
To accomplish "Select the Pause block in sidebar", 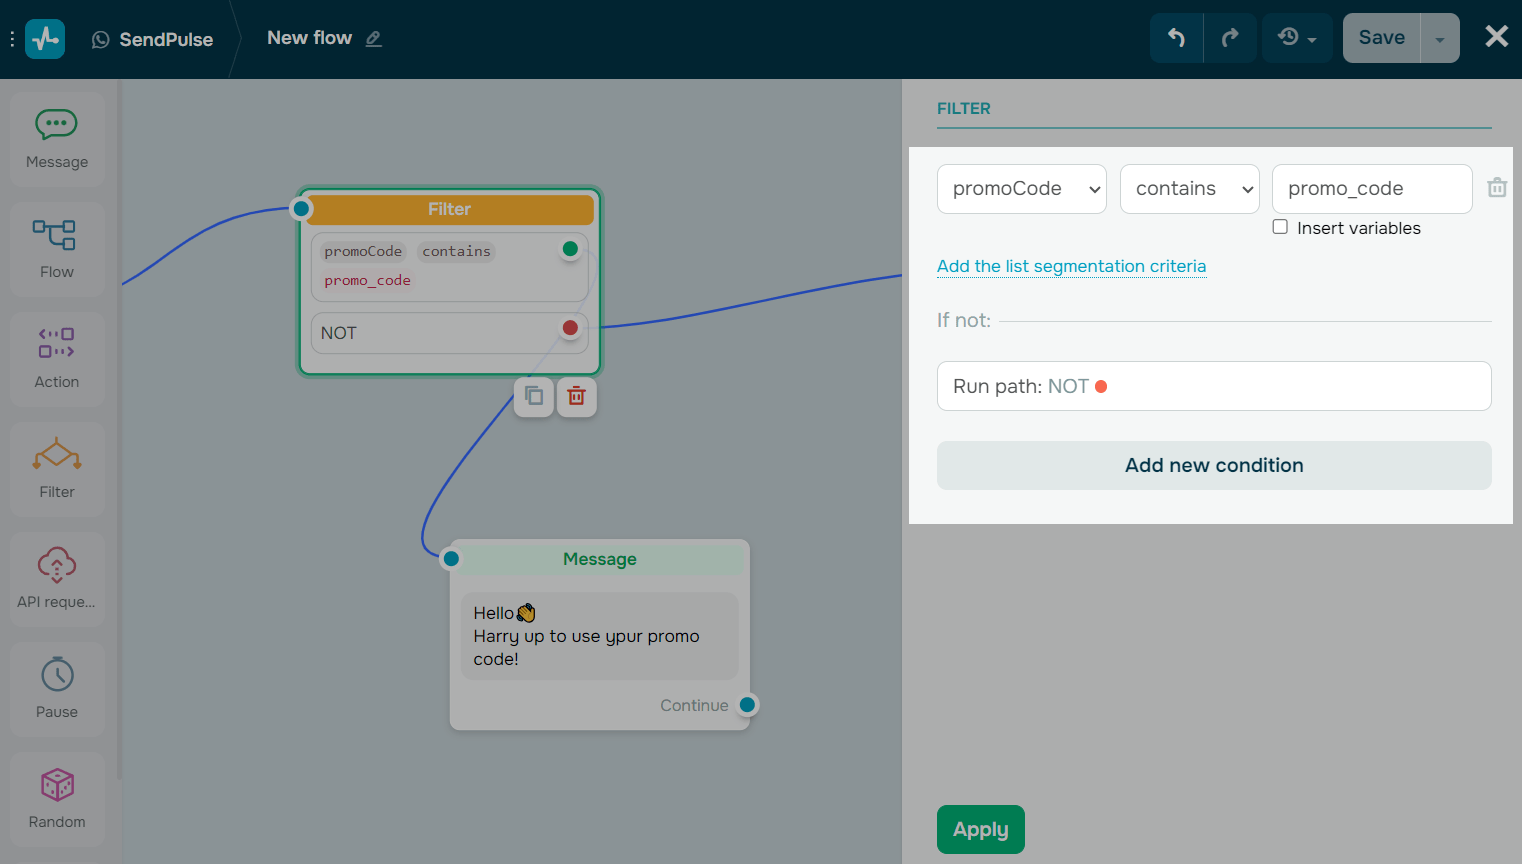I will tap(57, 688).
